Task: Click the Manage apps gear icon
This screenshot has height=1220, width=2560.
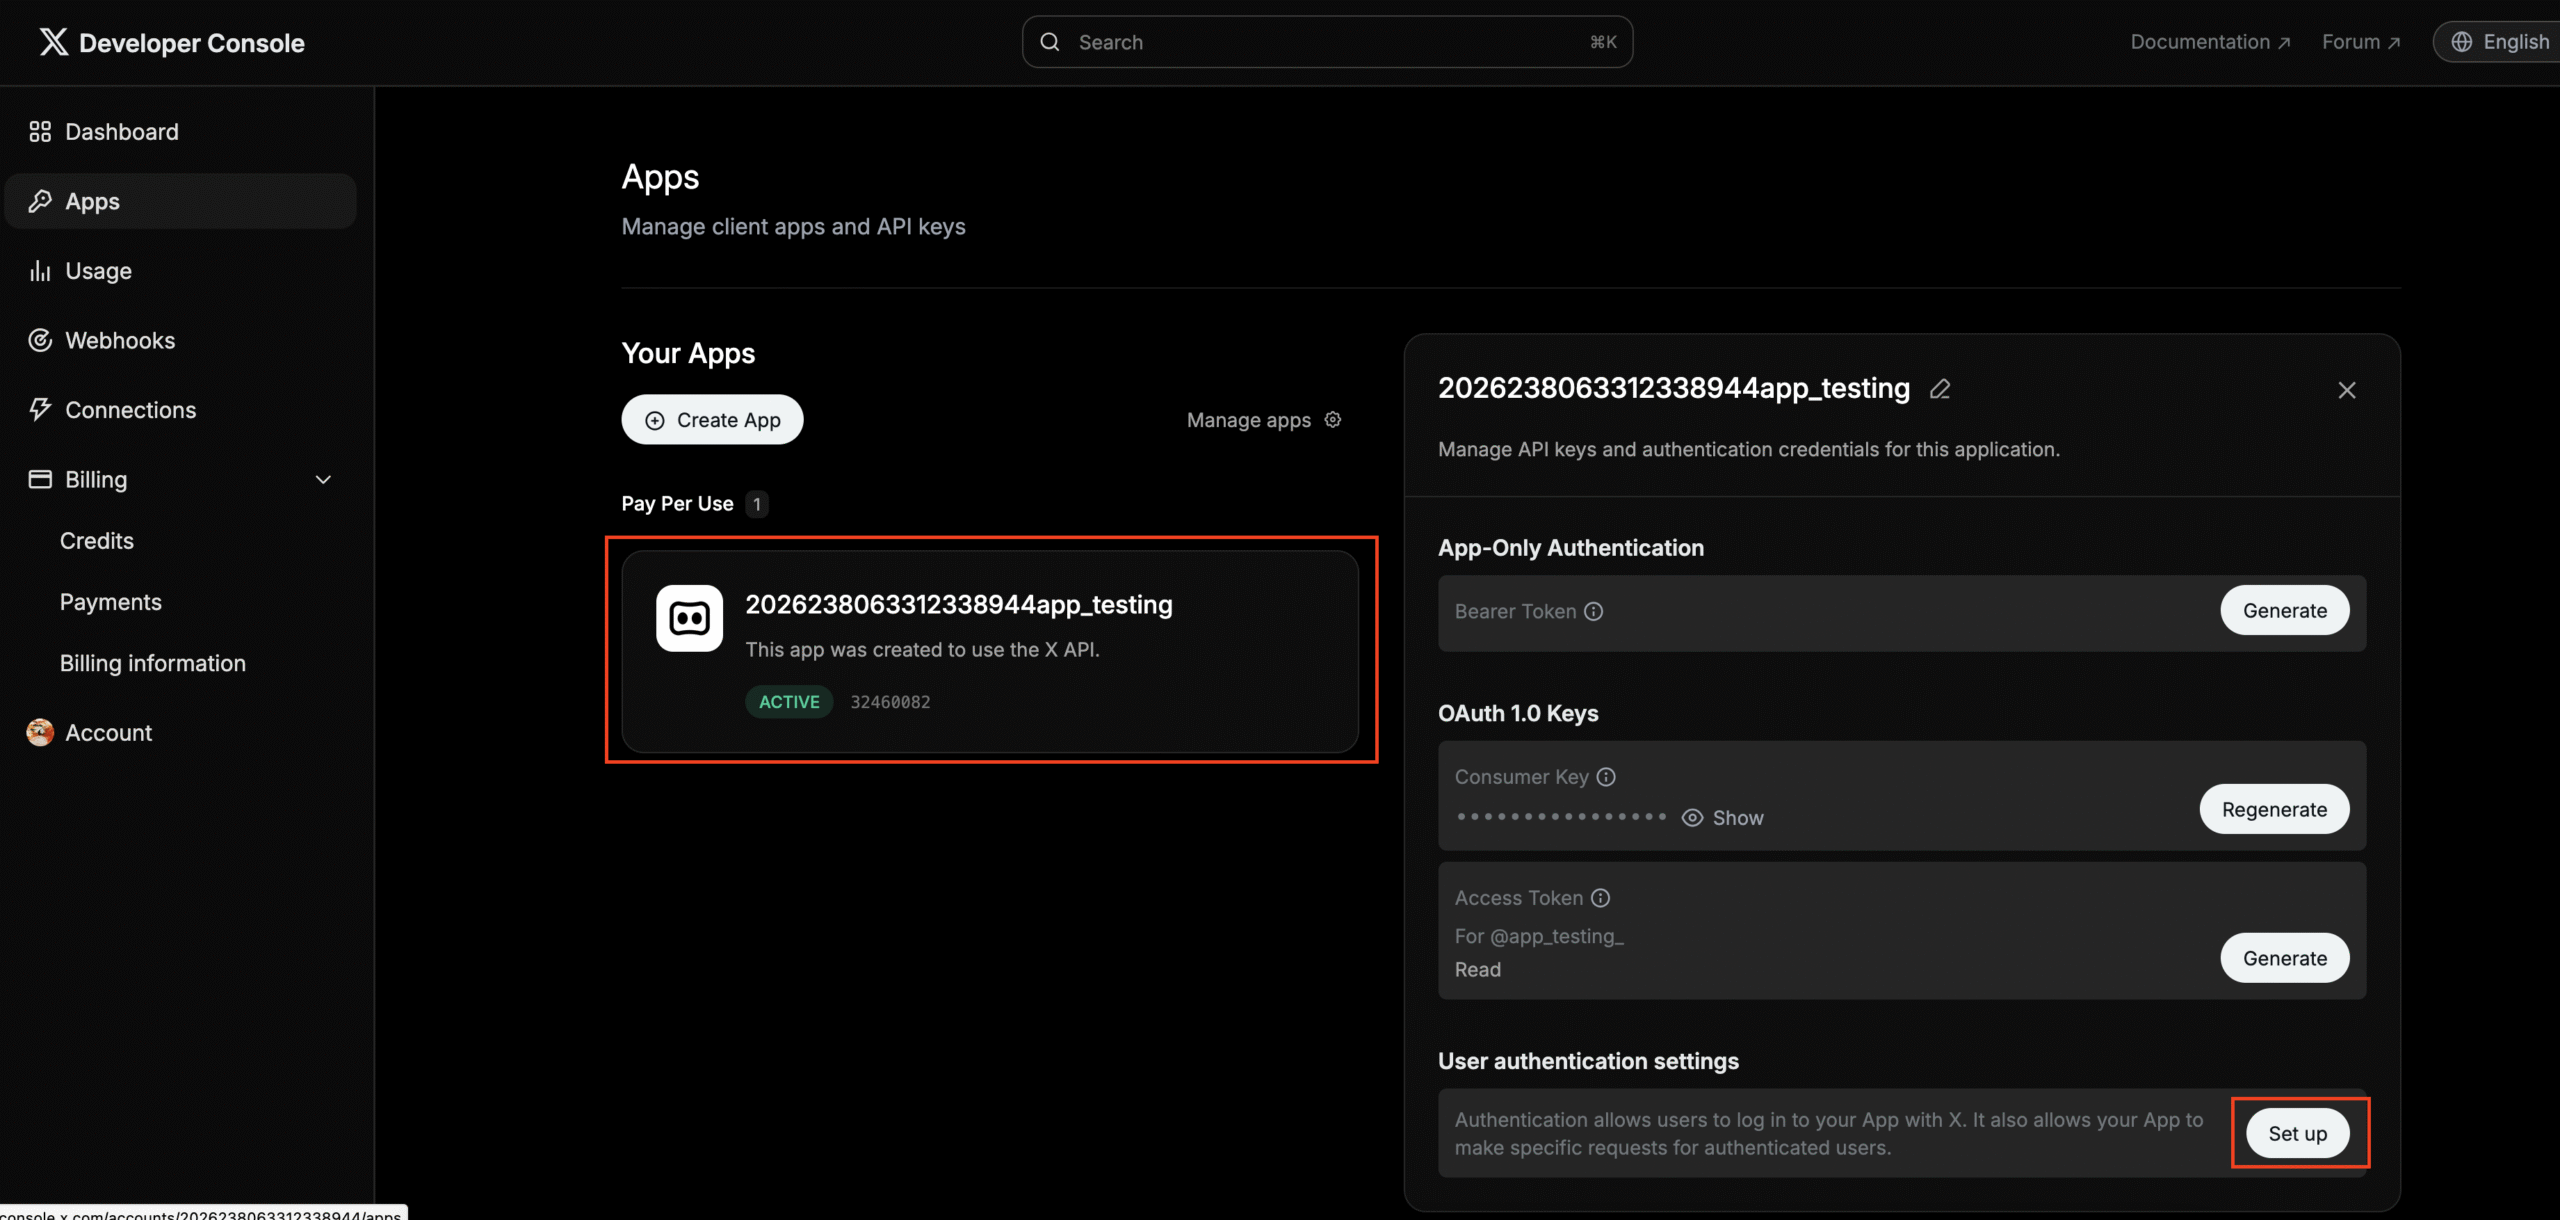Action: (x=1333, y=420)
